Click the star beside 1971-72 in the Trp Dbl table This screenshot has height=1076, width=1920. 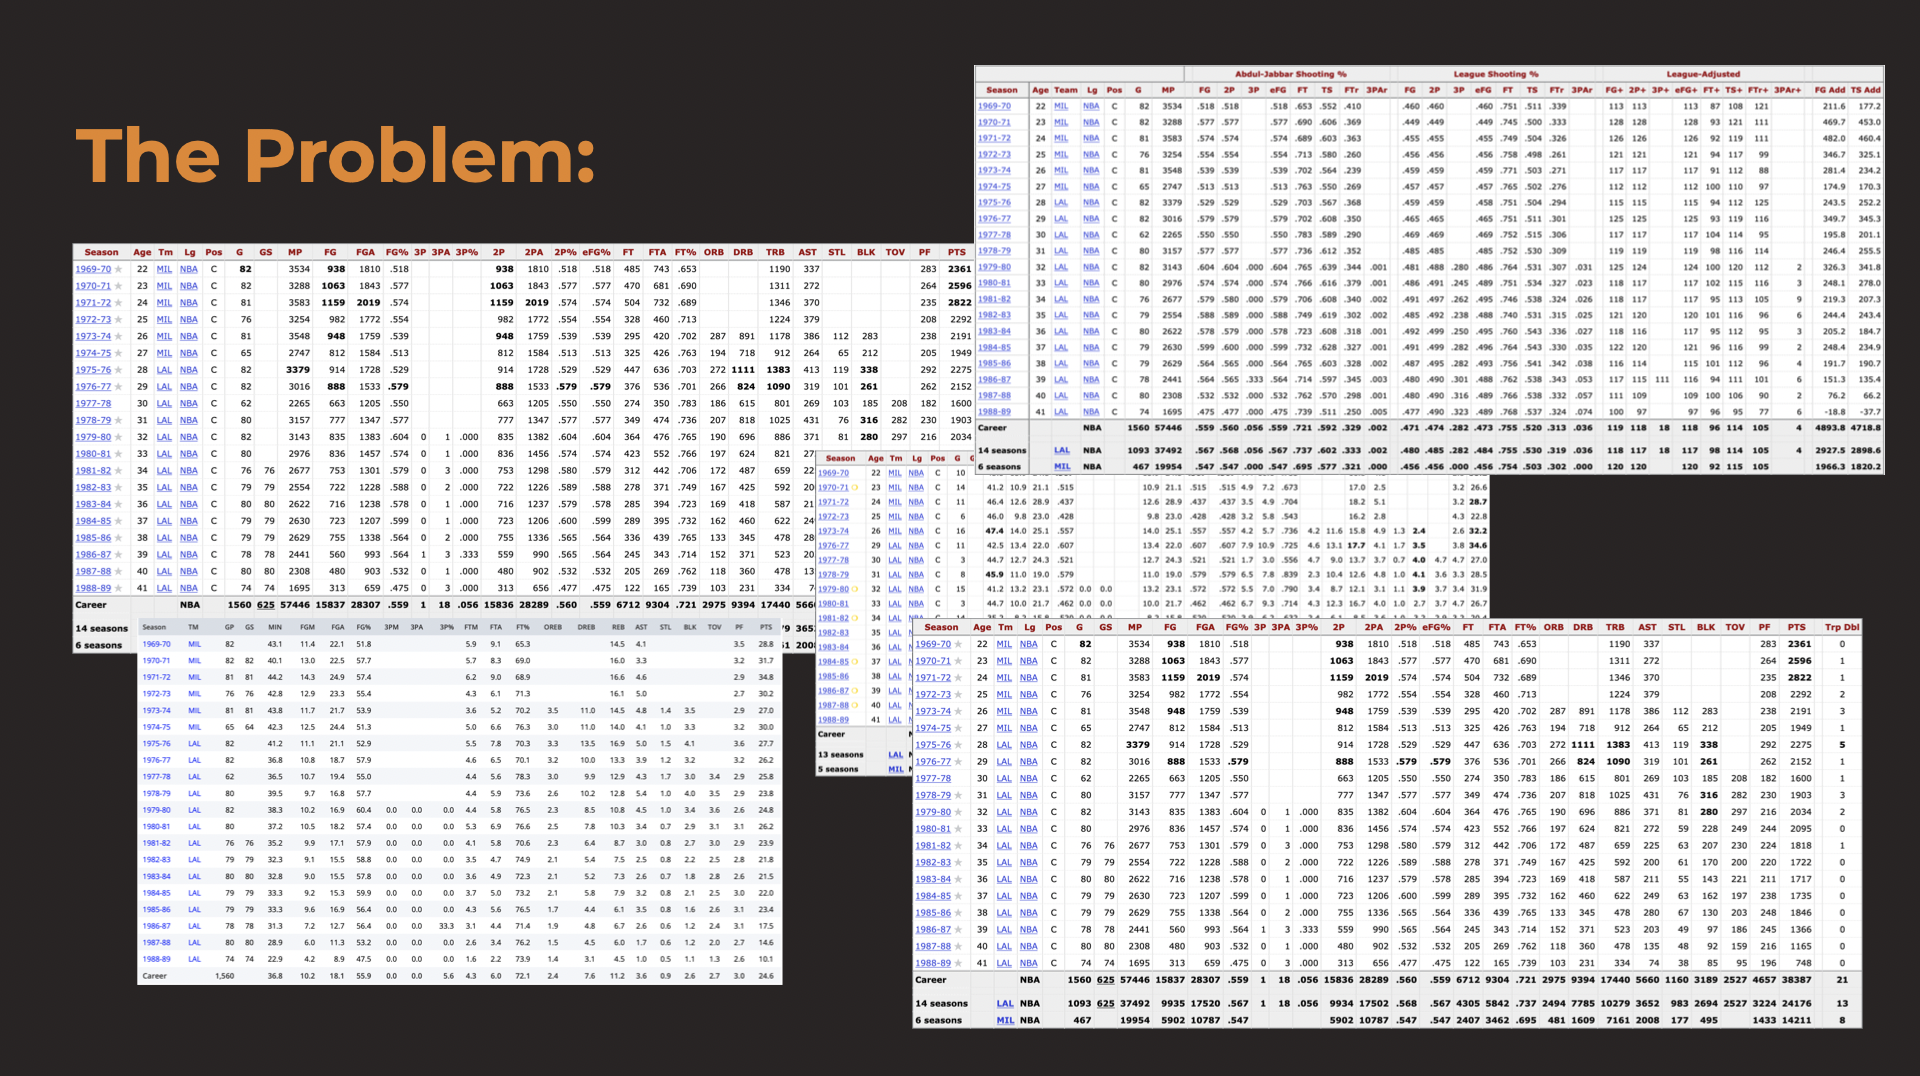click(958, 678)
